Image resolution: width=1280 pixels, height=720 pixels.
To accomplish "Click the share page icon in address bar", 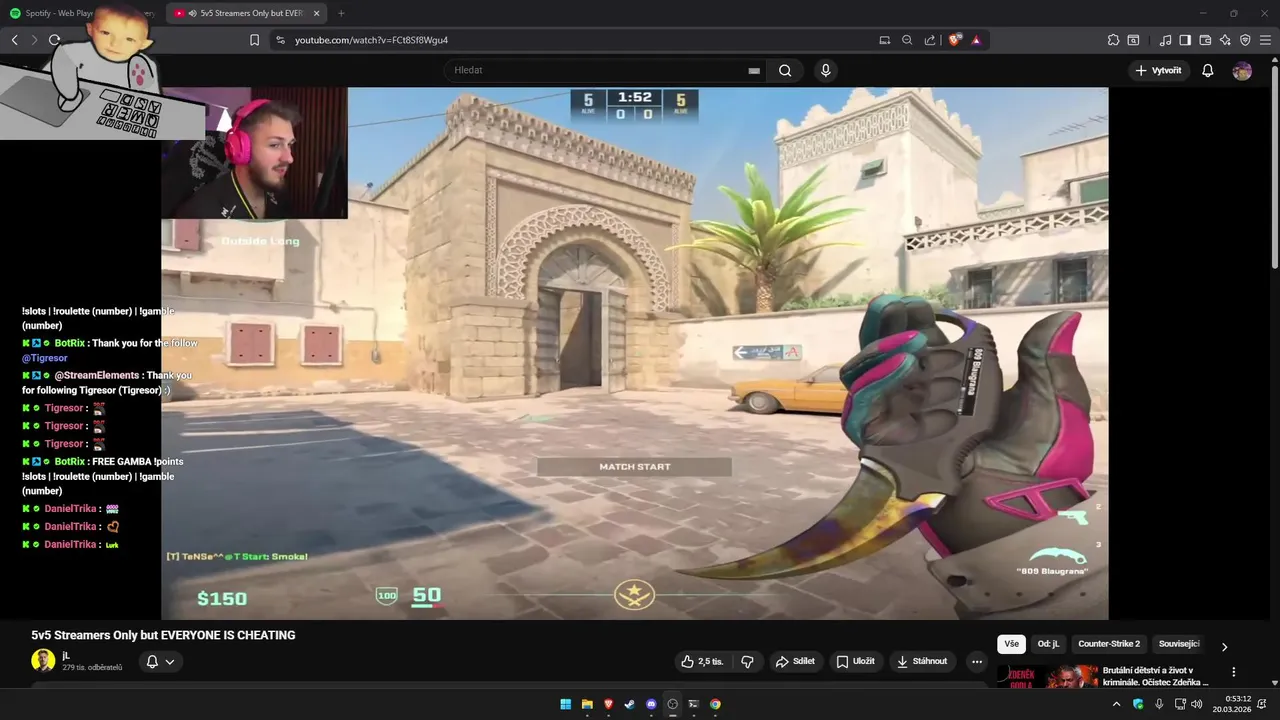I will (x=930, y=40).
